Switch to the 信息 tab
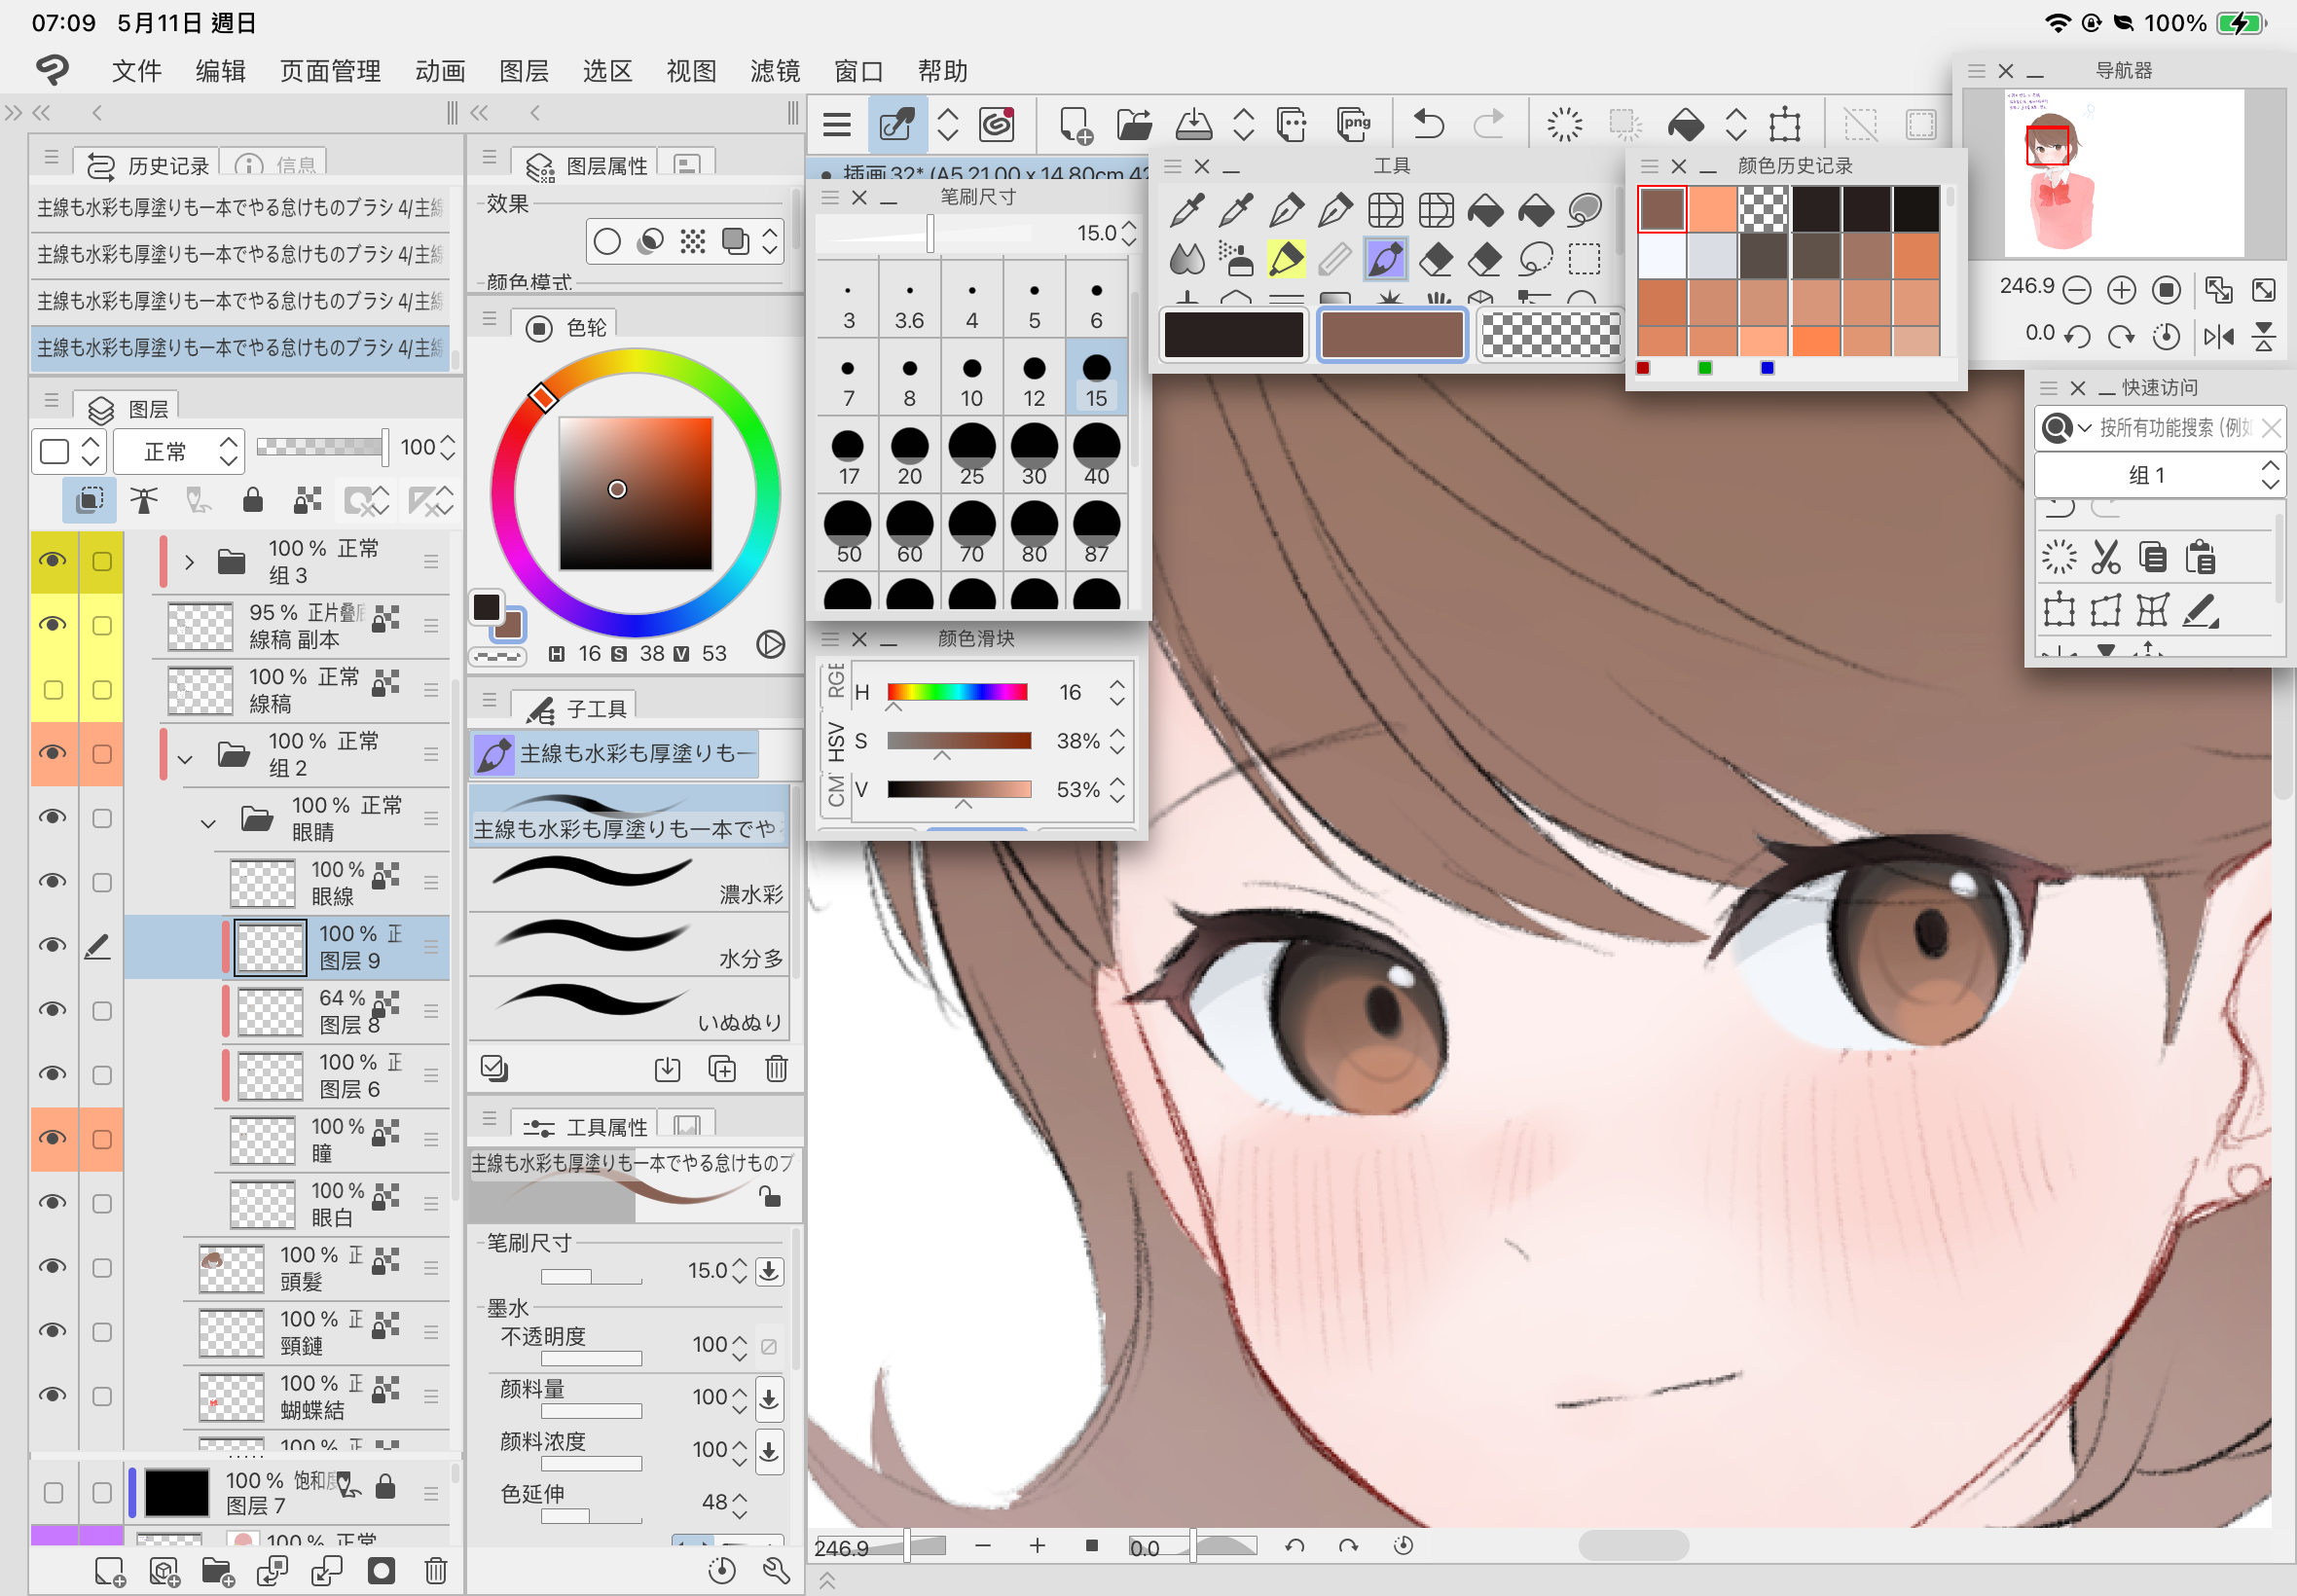Image resolution: width=2297 pixels, height=1596 pixels. [275, 164]
